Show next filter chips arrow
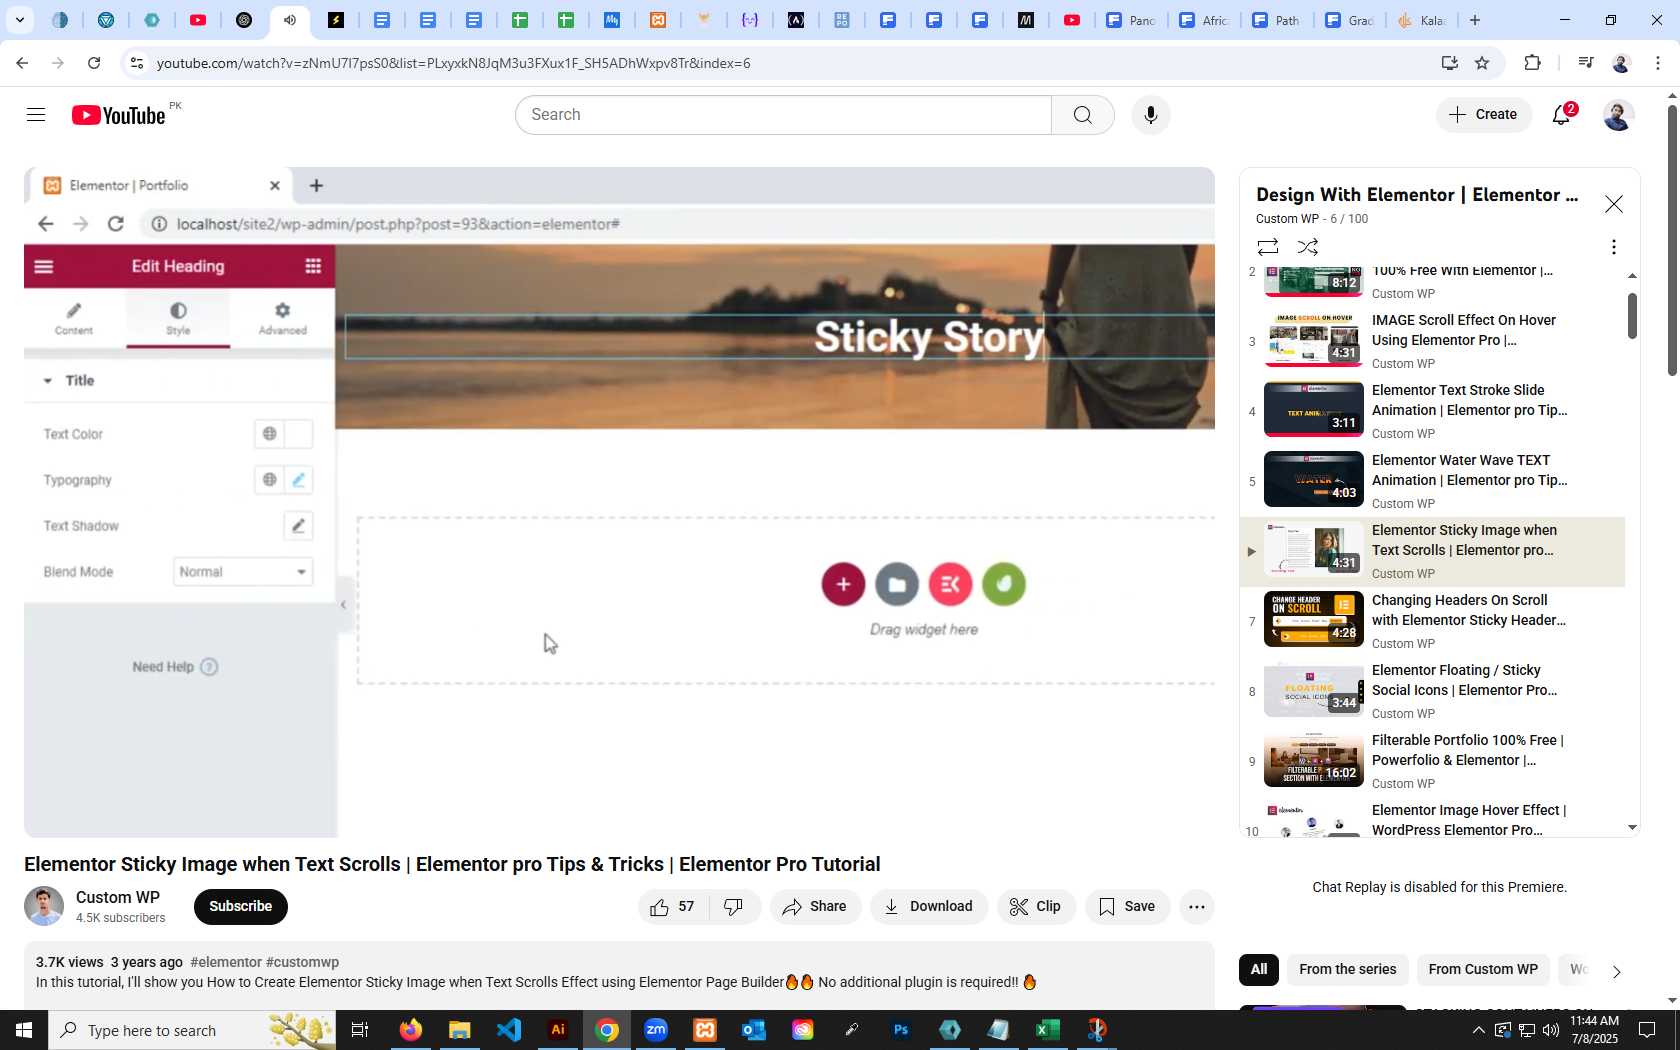Viewport: 1680px width, 1050px height. (1616, 971)
